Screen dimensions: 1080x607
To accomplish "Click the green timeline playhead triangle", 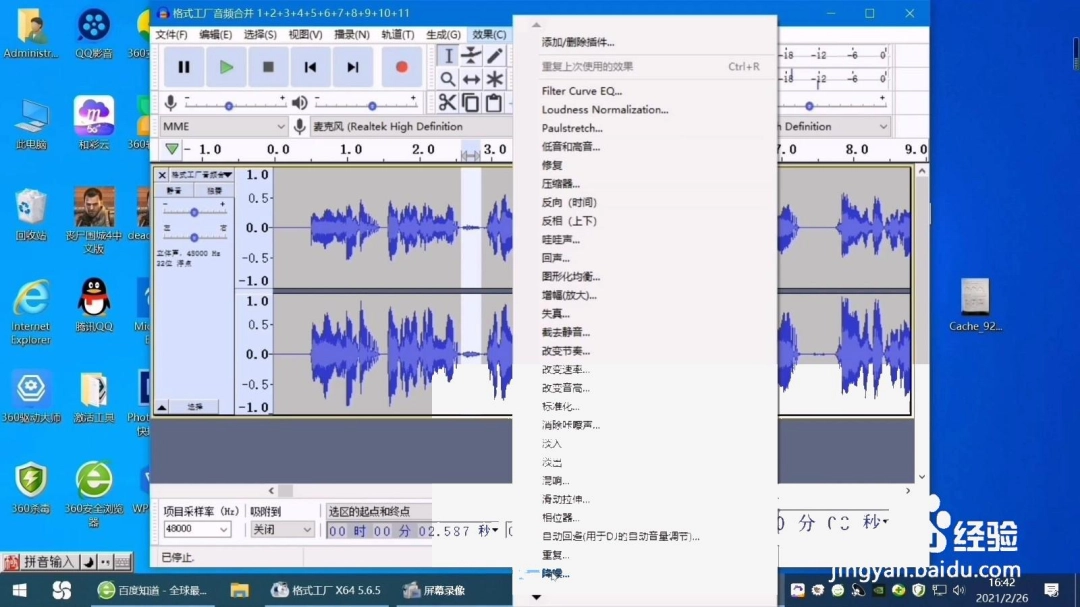I will [x=172, y=150].
